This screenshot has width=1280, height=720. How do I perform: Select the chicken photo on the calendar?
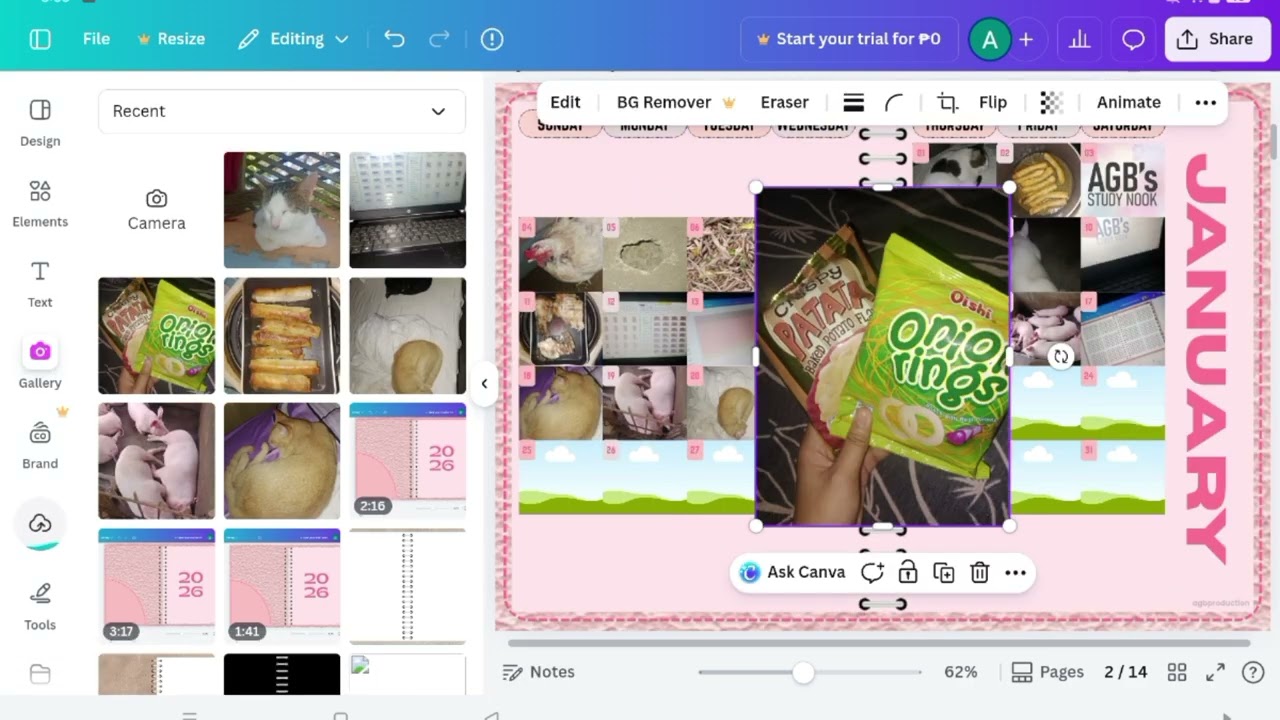560,254
